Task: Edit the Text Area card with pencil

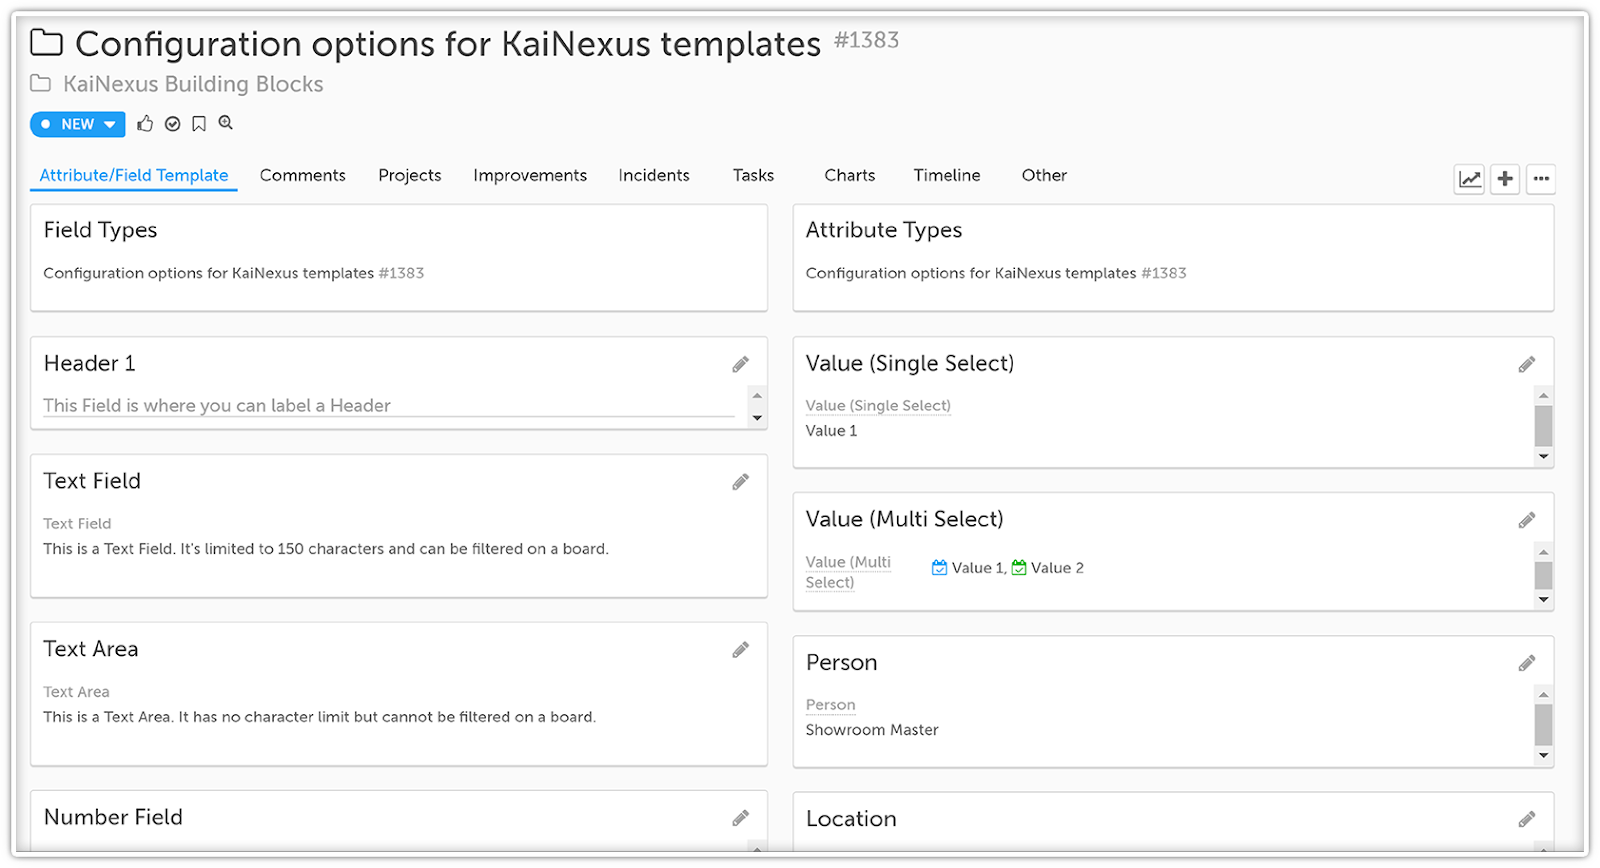Action: coord(740,650)
